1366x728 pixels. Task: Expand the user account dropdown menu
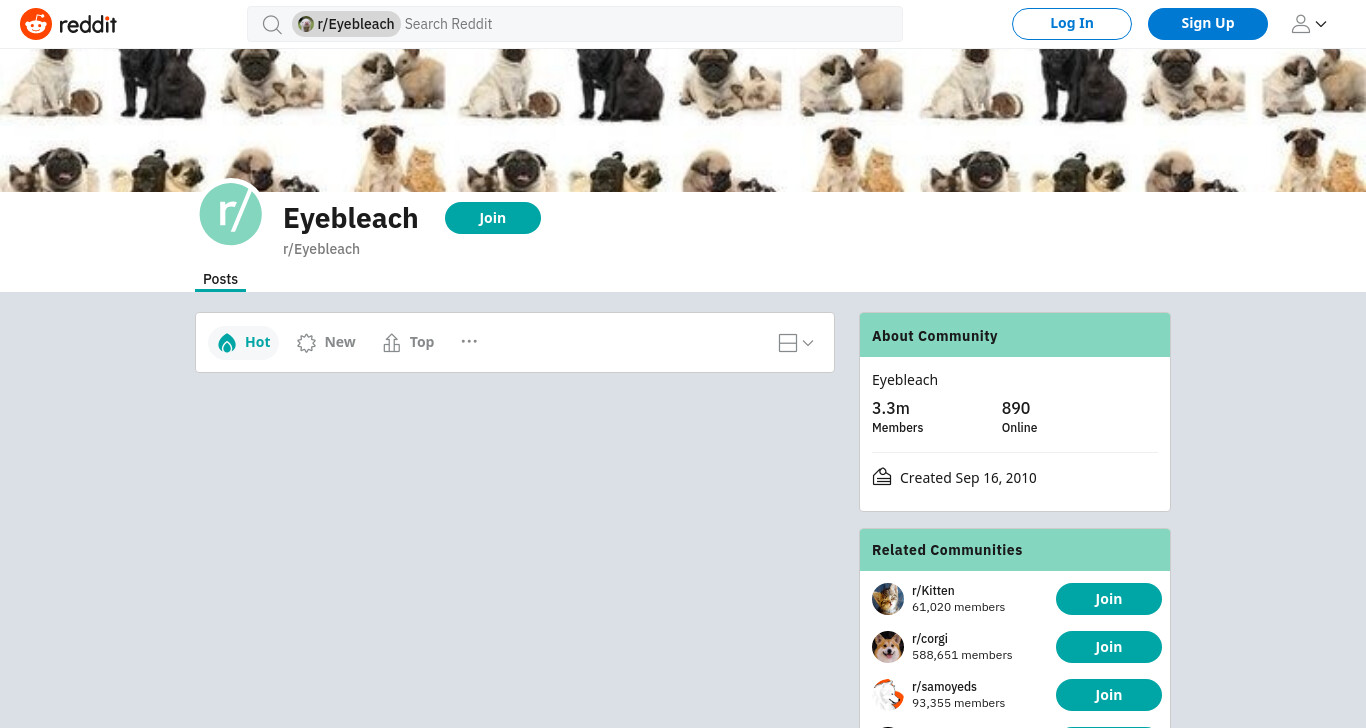tap(1309, 24)
